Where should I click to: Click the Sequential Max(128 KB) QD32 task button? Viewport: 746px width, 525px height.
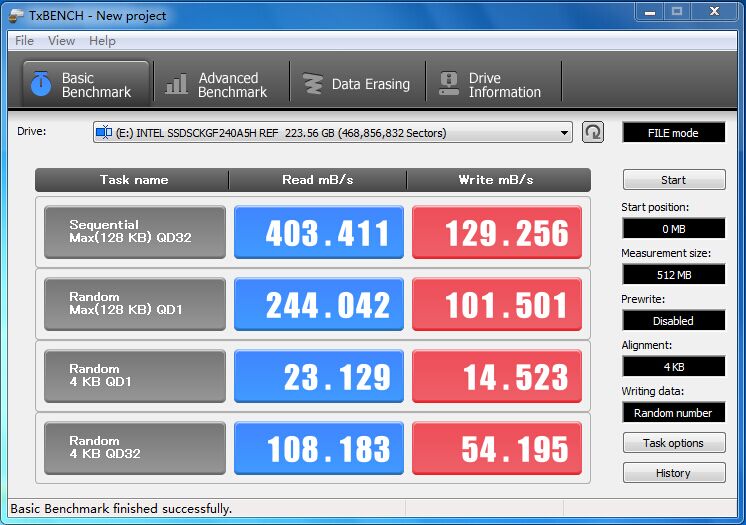tap(135, 232)
